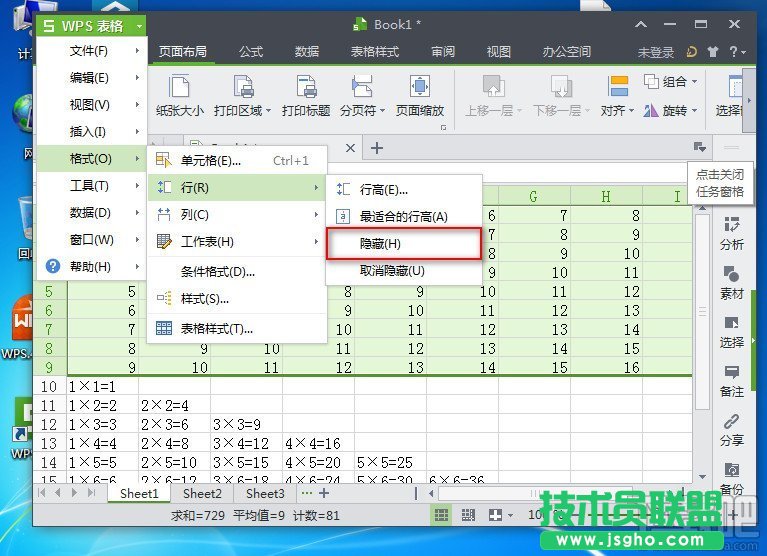Select the Sheet1 tab
767x556 pixels.
[x=139, y=493]
